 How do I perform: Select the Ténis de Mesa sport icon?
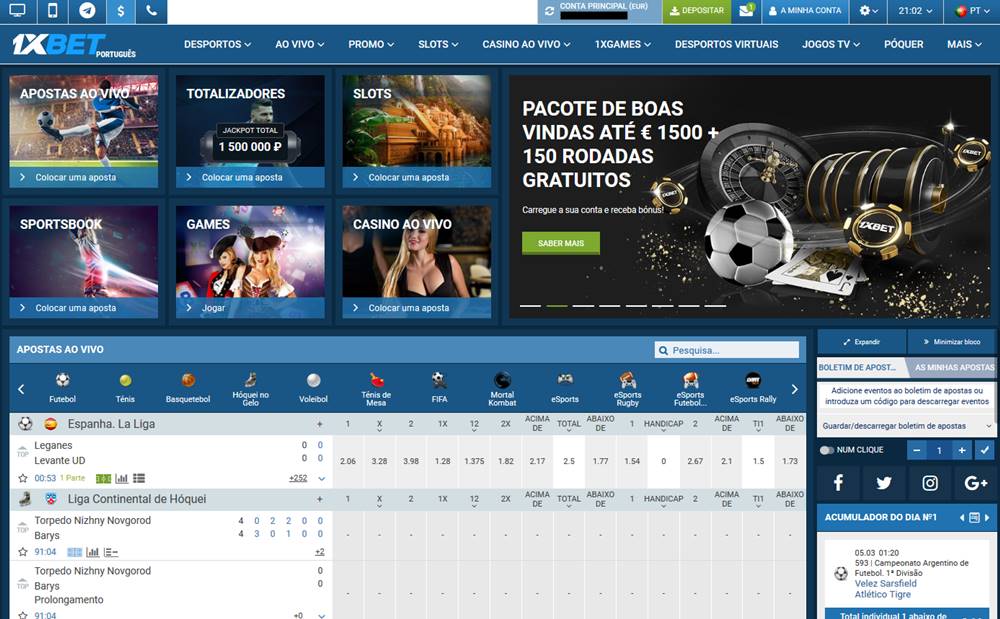click(x=376, y=388)
